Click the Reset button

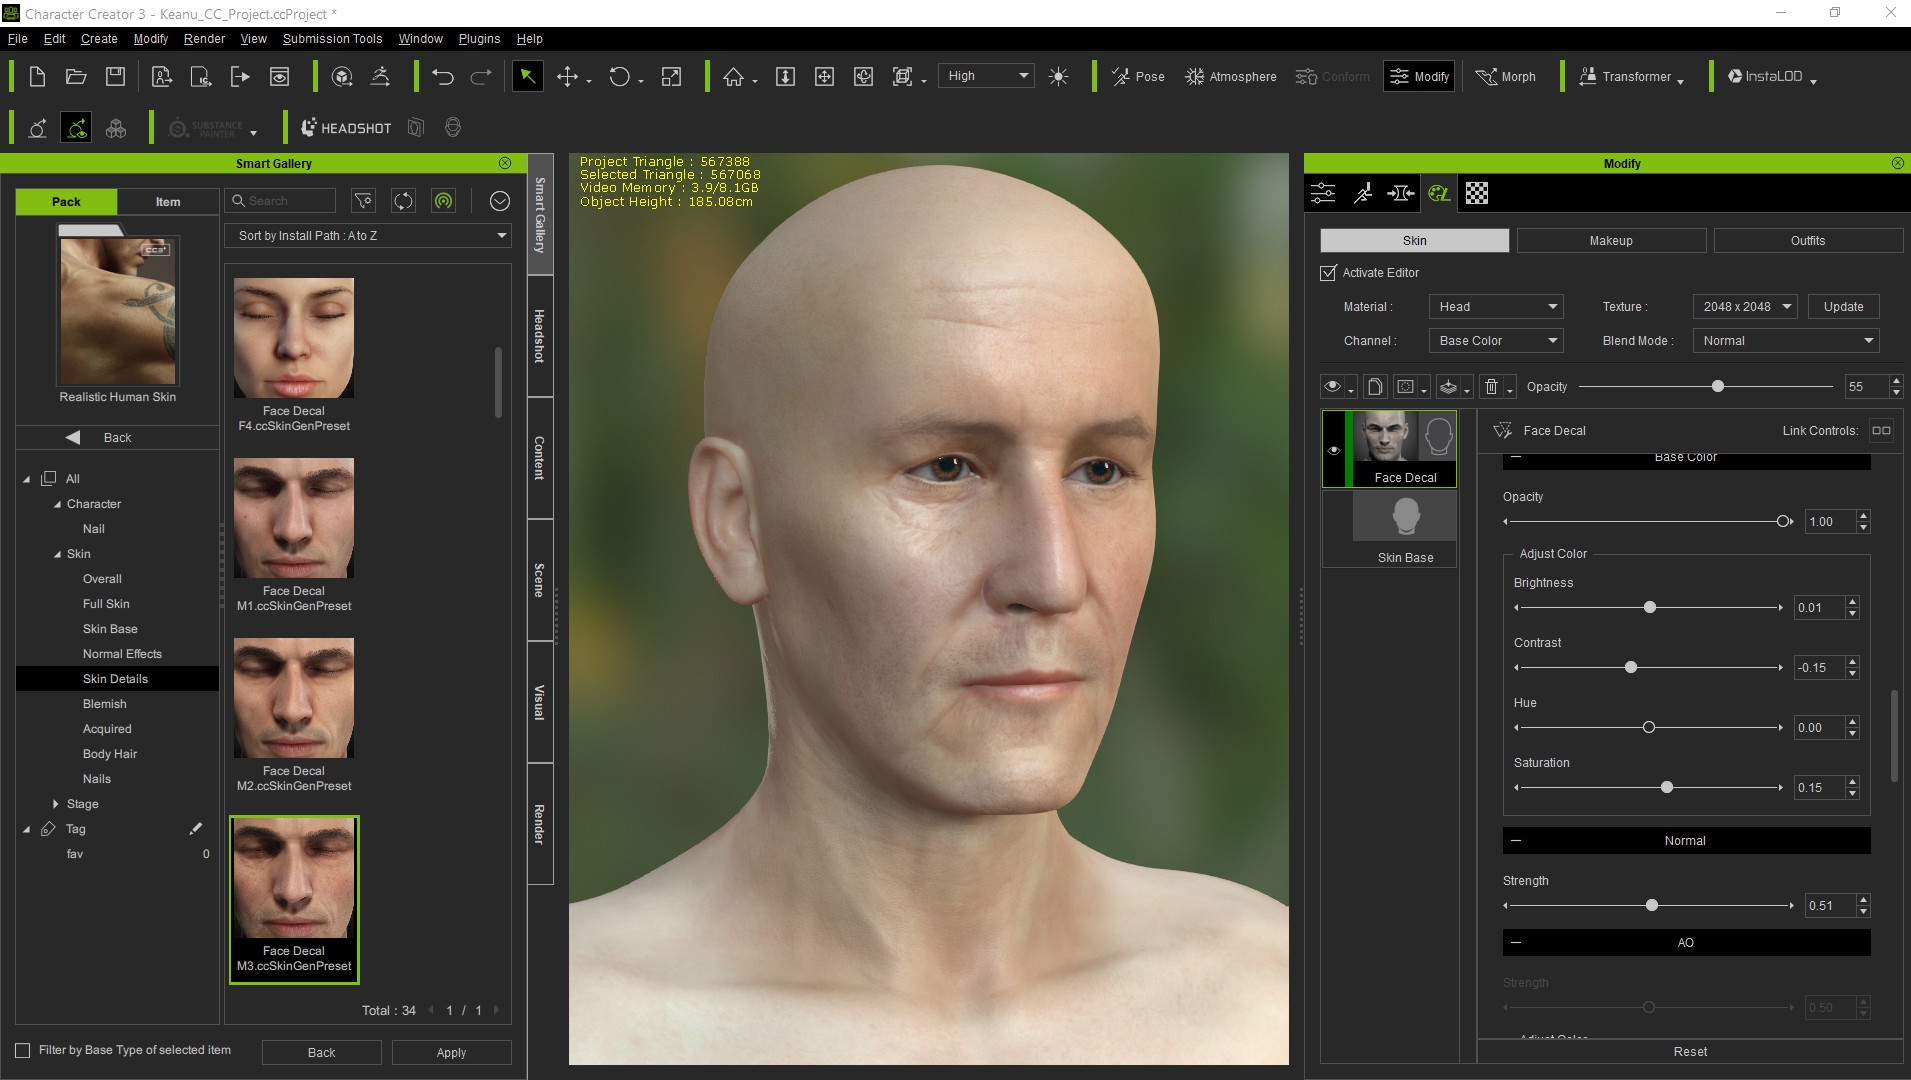1690,1052
